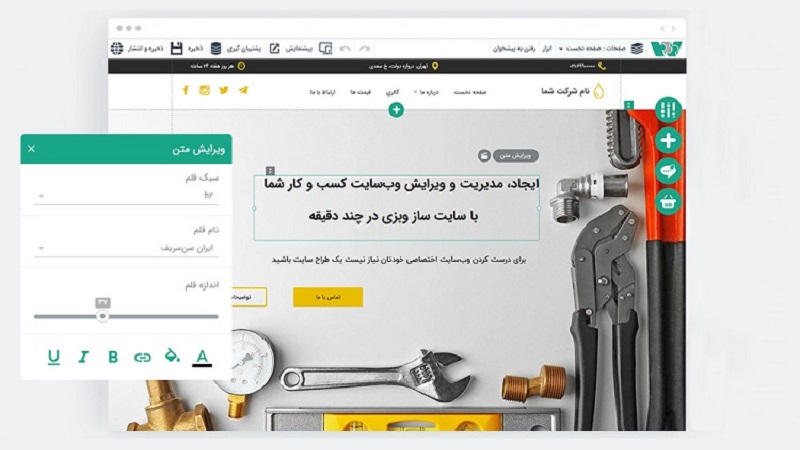Image resolution: width=800 pixels, height=450 pixels.
Task: Open the shopping basket icon on right sidebar
Action: [x=668, y=203]
